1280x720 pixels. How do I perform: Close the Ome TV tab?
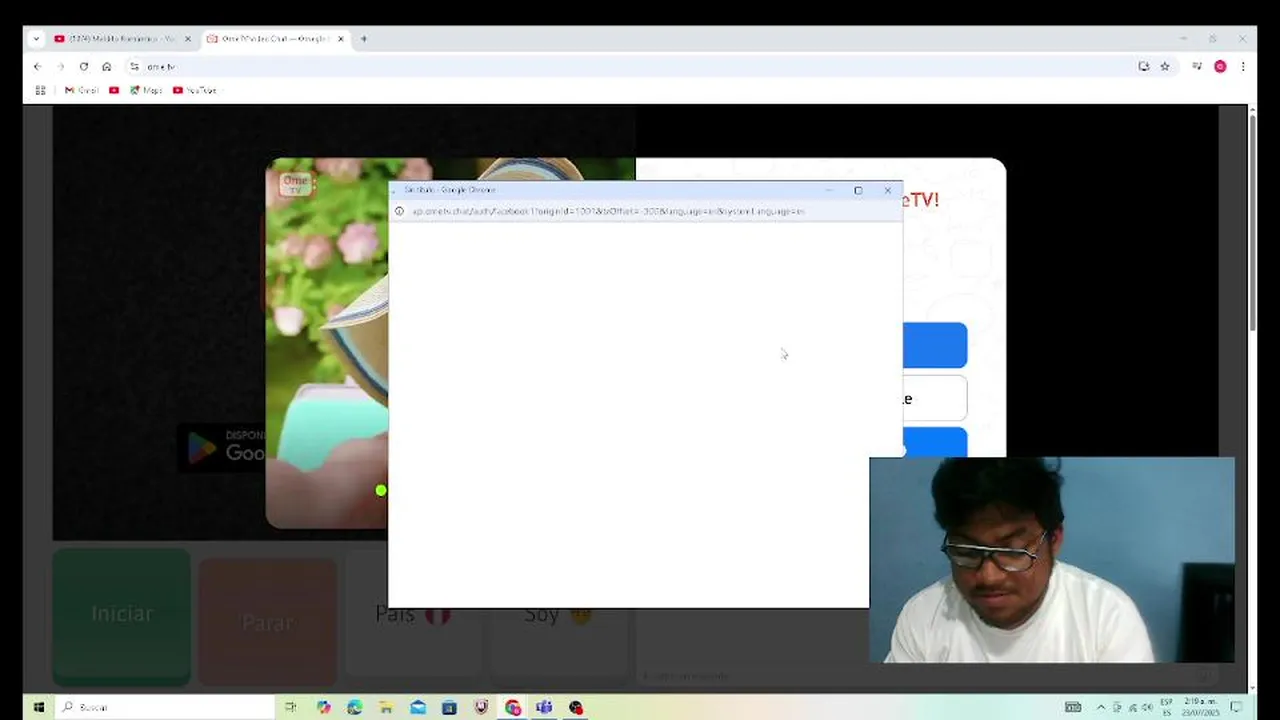341,39
